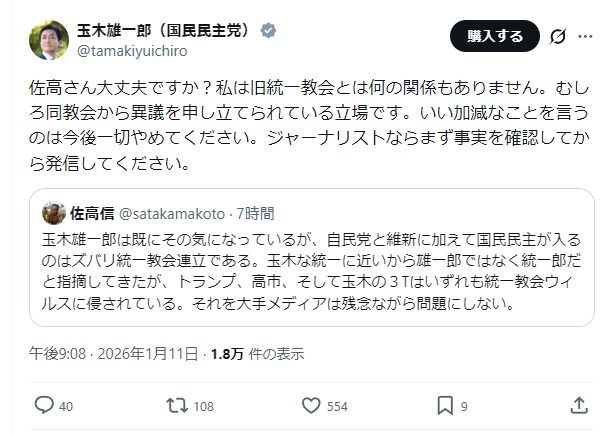The height and width of the screenshot is (434, 607).
Task: Open 玉木雄一郎's profile picture
Action: 49,39
